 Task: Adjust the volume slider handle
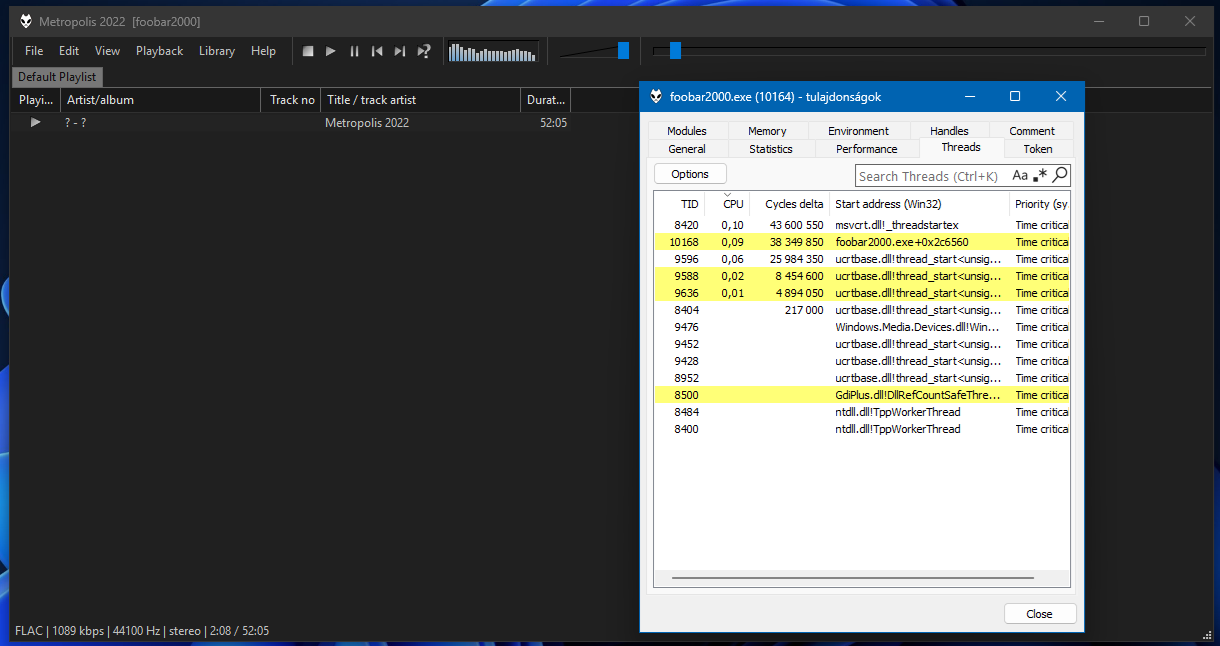[x=623, y=50]
